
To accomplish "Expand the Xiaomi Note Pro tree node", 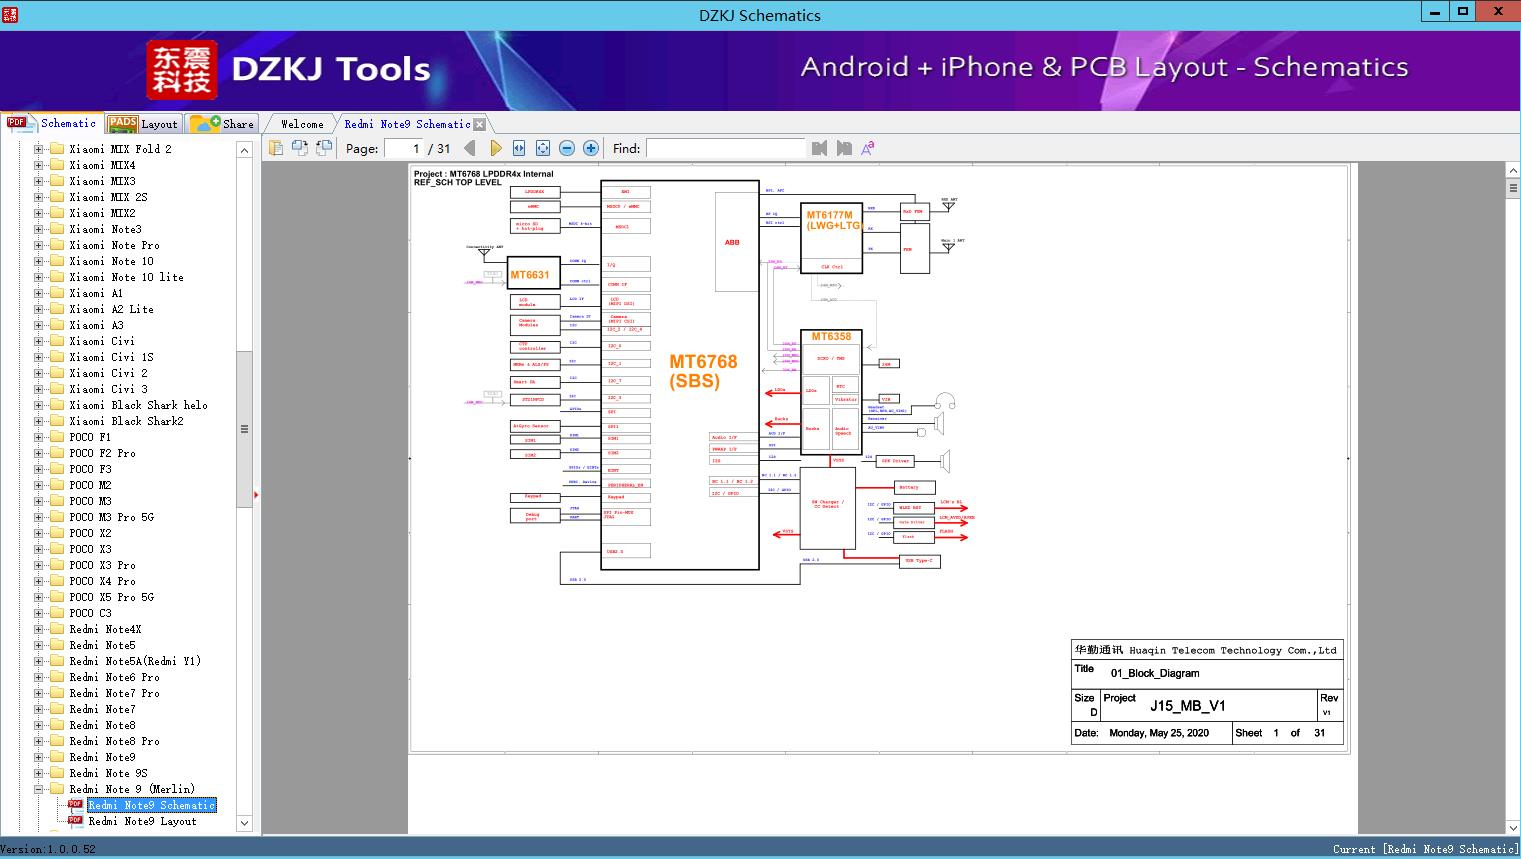I will click(x=38, y=245).
